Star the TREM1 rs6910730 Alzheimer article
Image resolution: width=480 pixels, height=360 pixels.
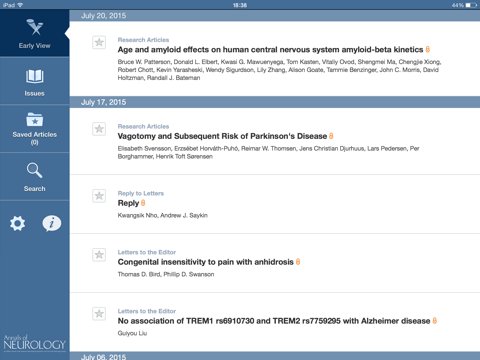99,314
